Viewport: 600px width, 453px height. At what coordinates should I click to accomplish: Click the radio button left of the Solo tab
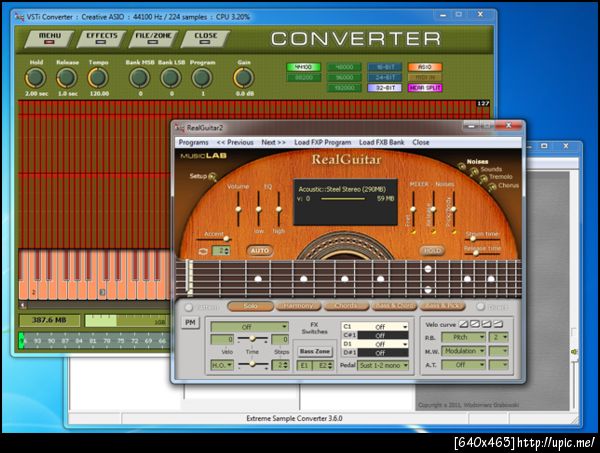click(x=189, y=307)
